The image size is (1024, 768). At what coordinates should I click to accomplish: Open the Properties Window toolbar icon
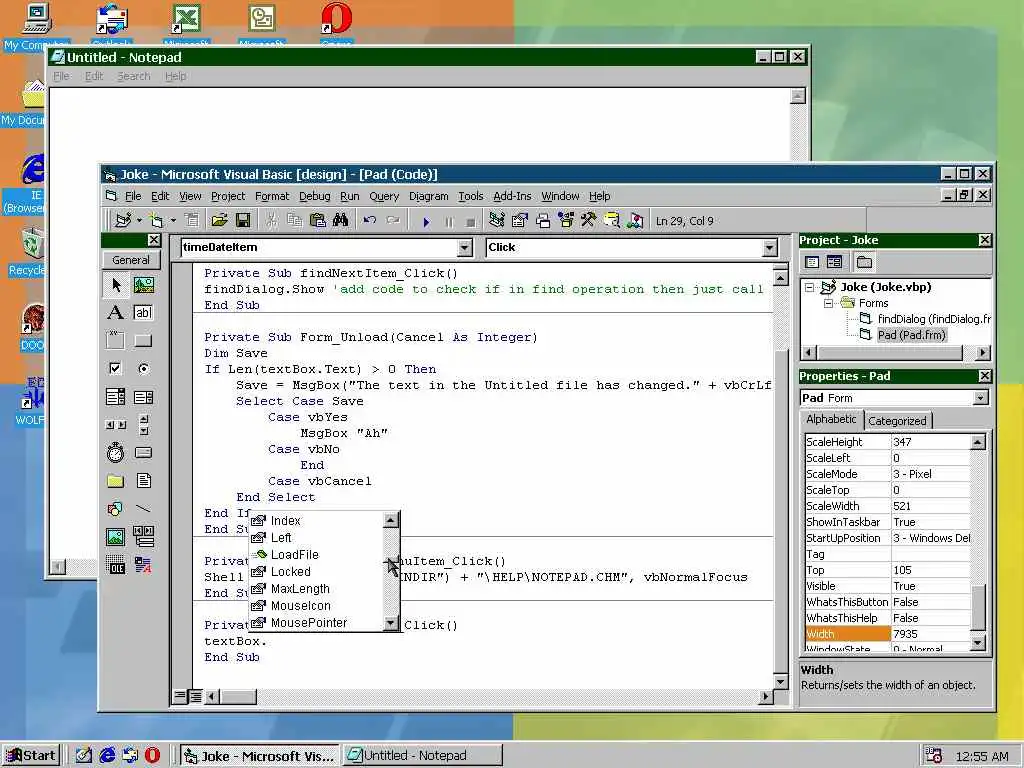pyautogui.click(x=520, y=221)
